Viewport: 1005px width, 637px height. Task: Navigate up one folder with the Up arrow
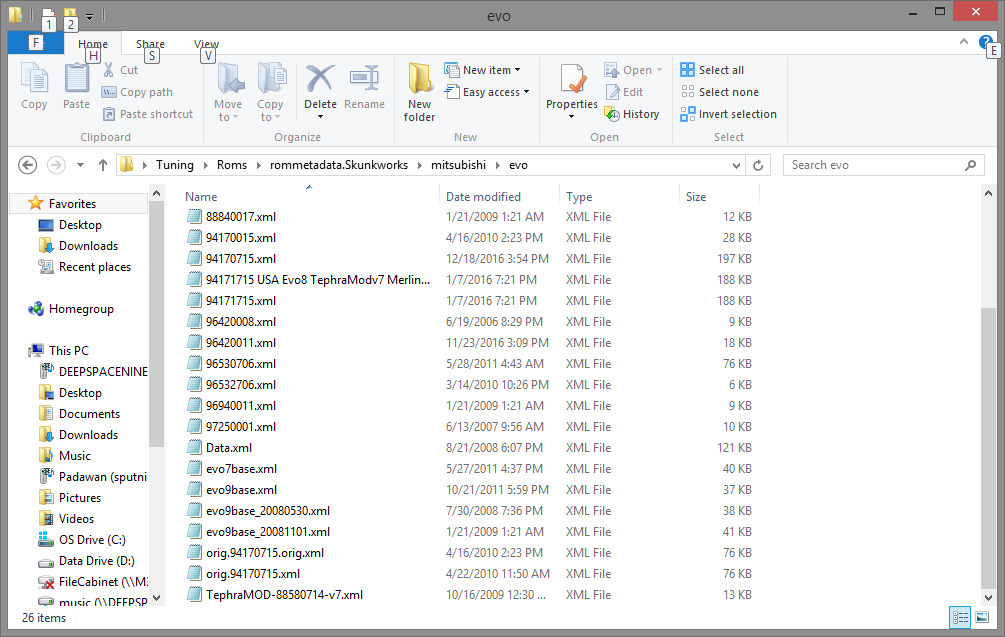coord(102,165)
